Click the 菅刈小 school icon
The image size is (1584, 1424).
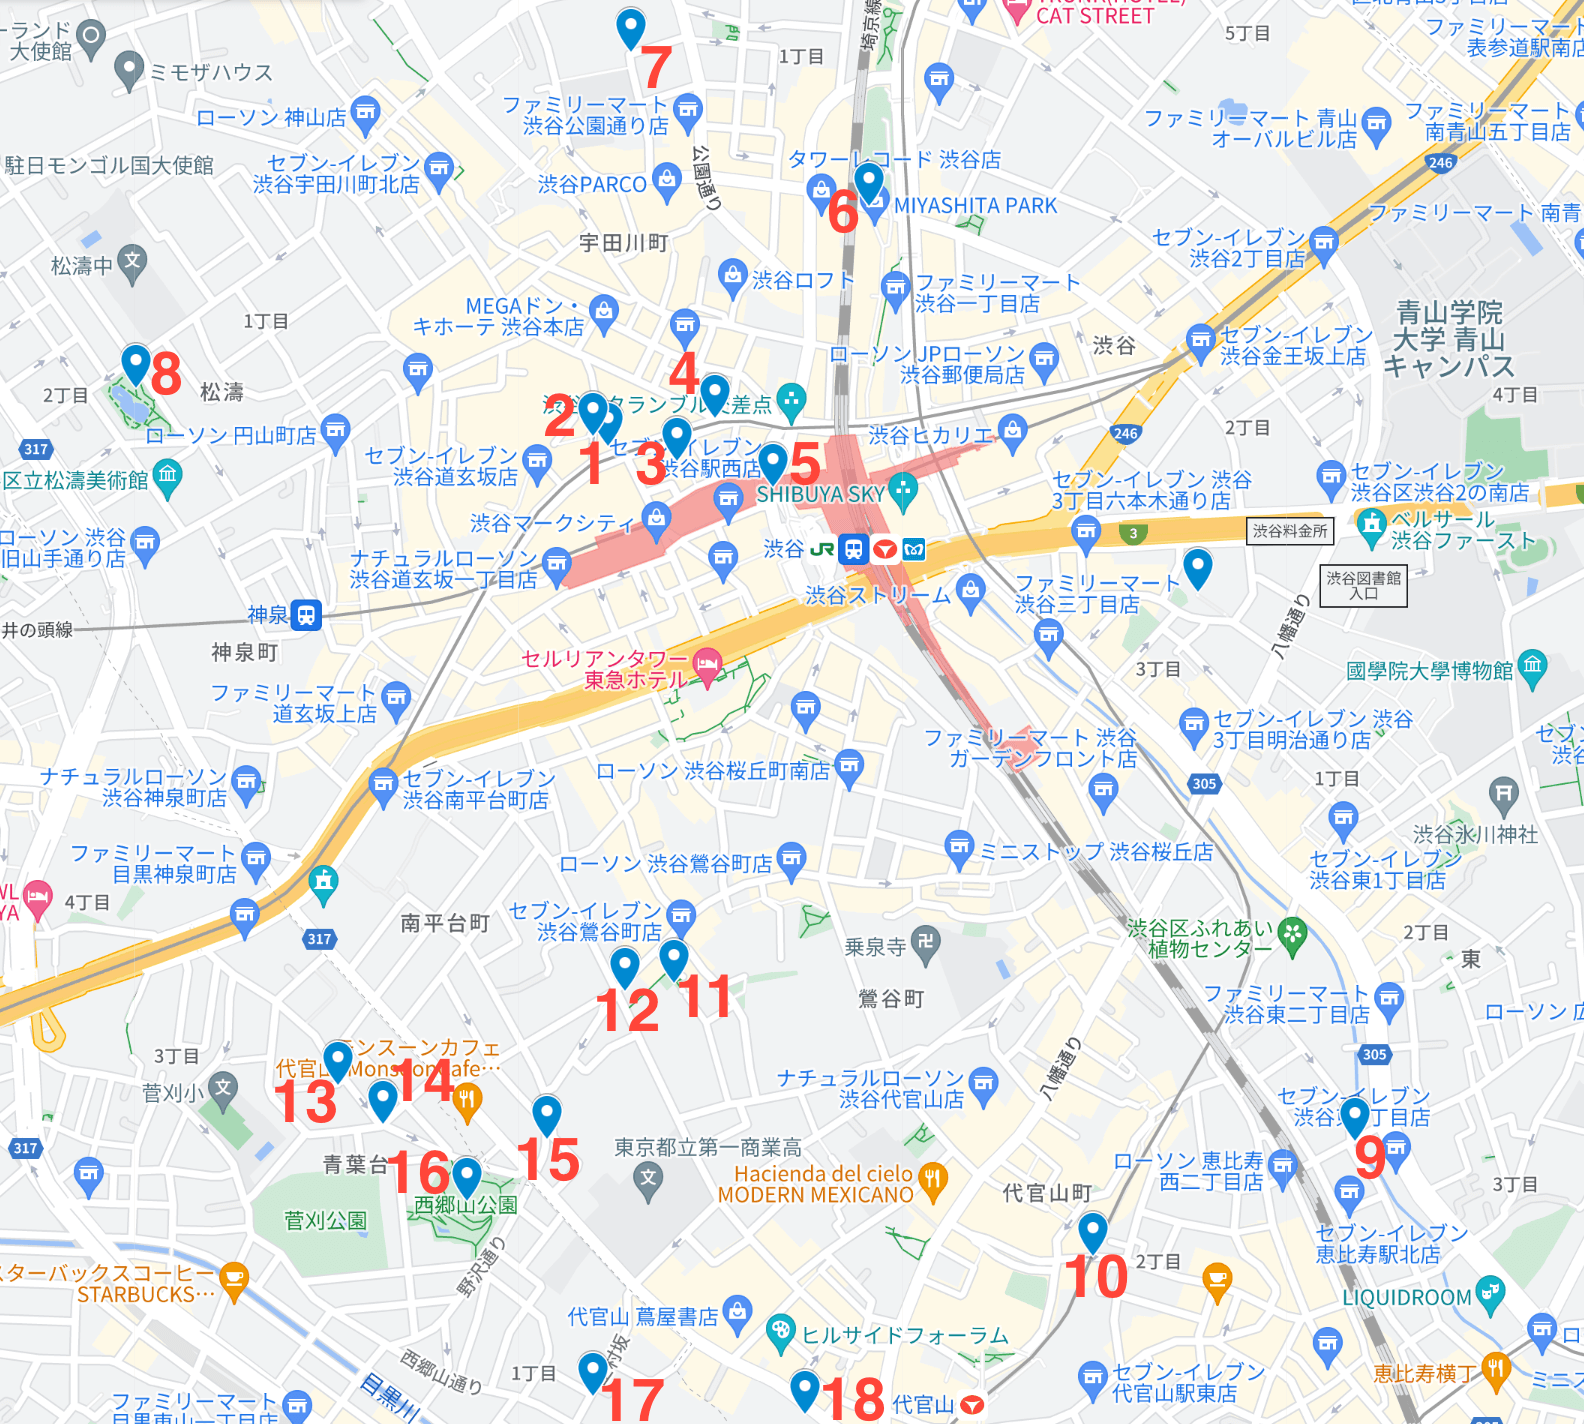click(222, 1091)
